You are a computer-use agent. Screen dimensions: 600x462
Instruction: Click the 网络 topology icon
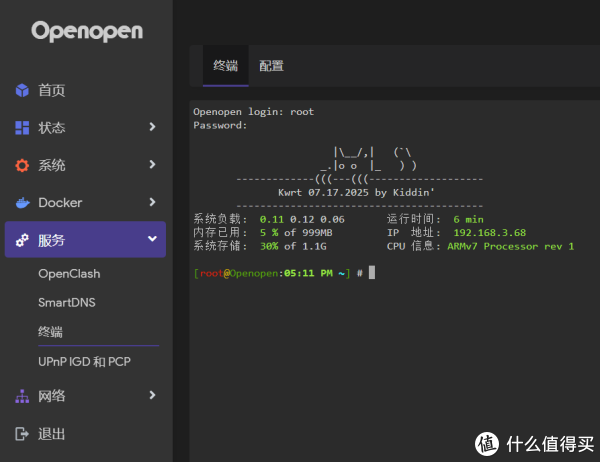pos(22,396)
